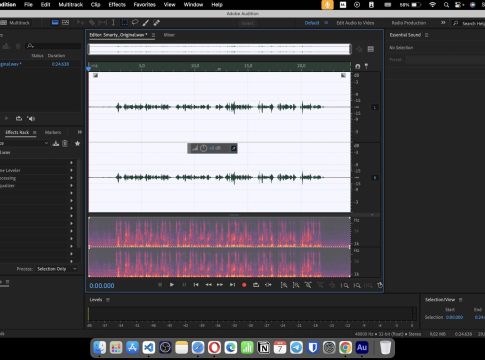Viewport: 485px width, 360px height.
Task: Toggle snapping pin icon beside timeline
Action: 366,66
